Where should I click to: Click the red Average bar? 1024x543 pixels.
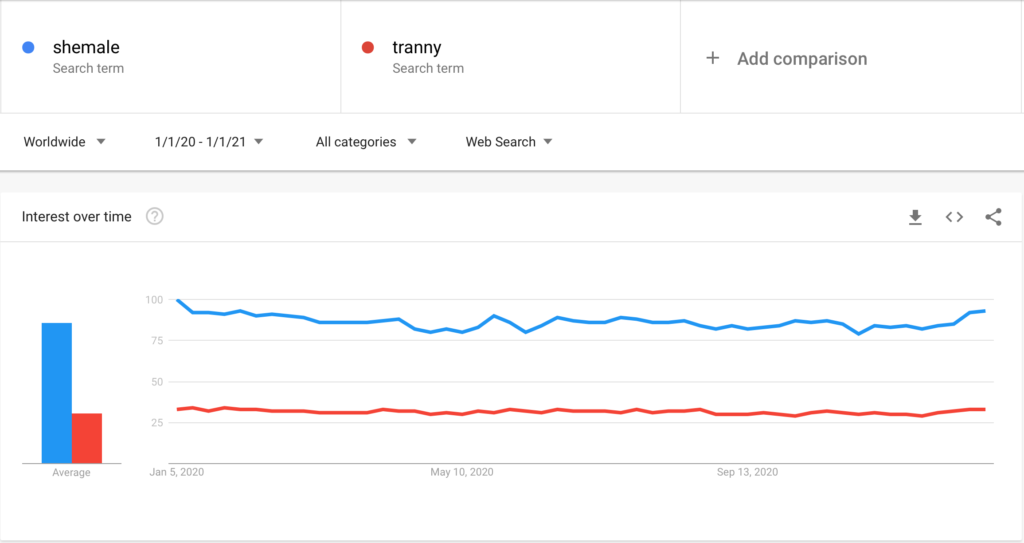pyautogui.click(x=87, y=438)
